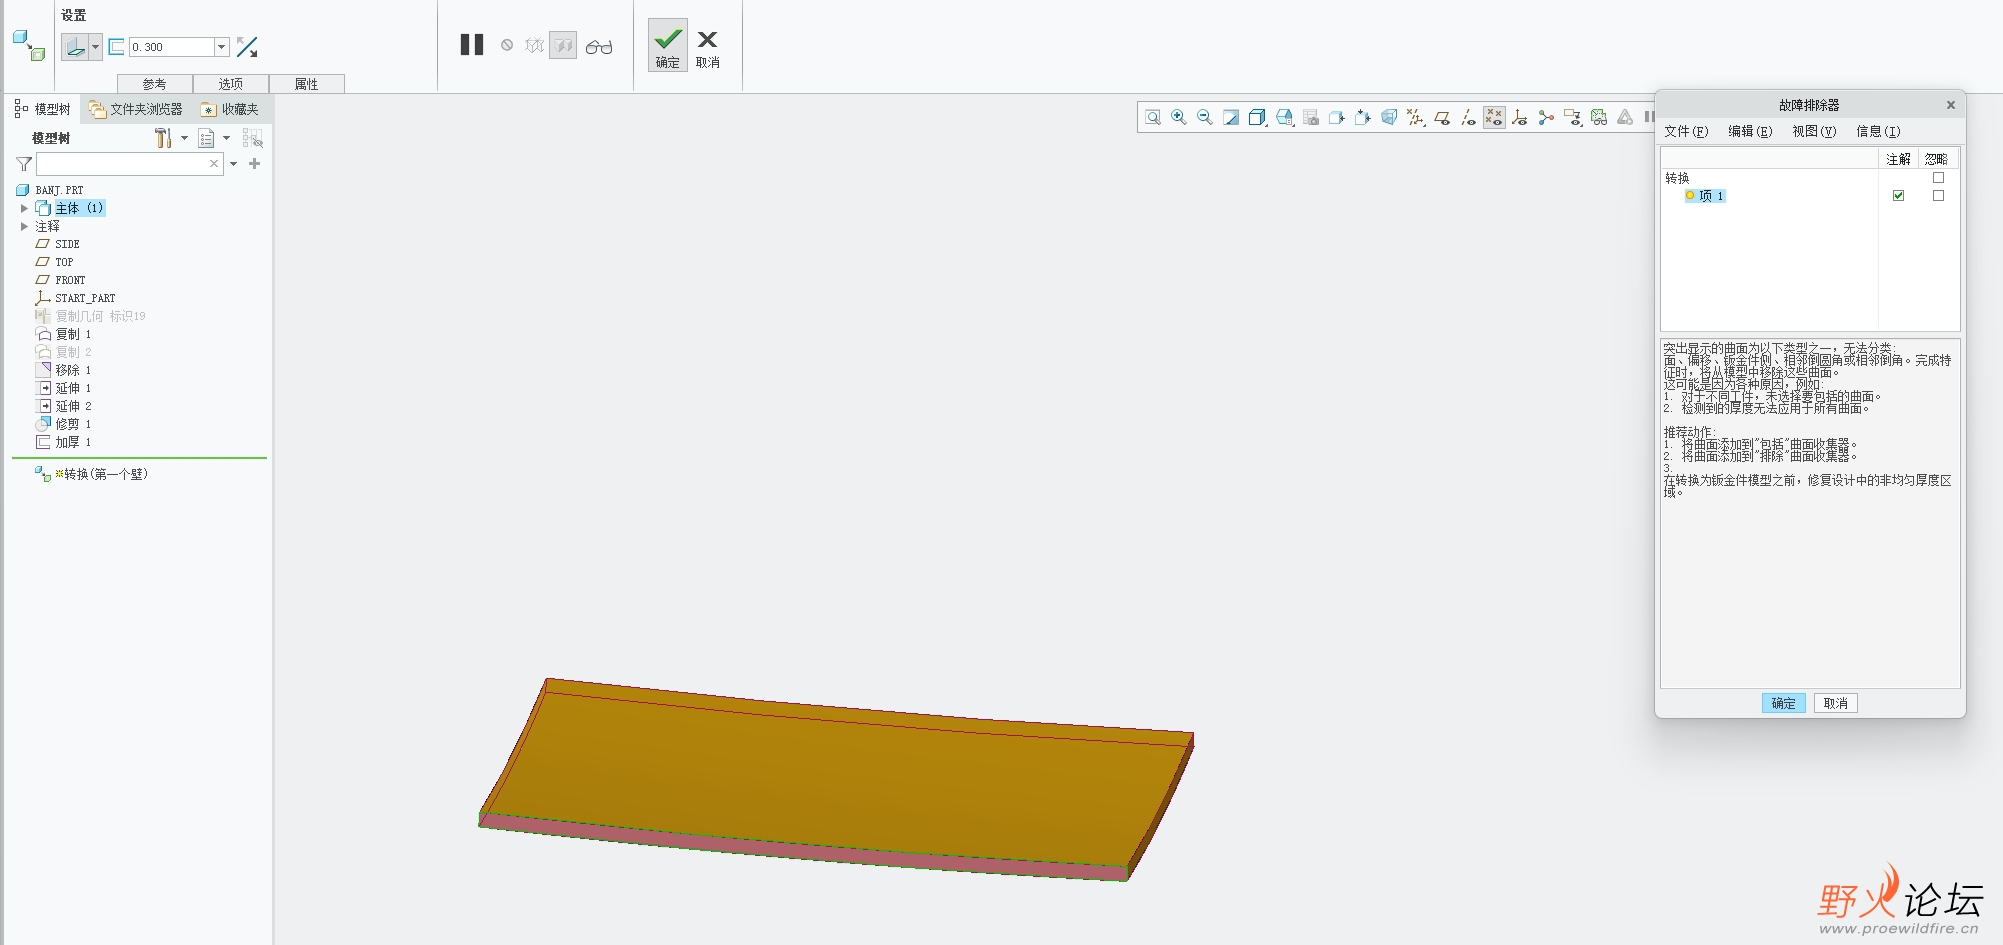This screenshot has width=2003, height=945.
Task: Open the tree display list dropdown arrow
Action: pyautogui.click(x=226, y=138)
